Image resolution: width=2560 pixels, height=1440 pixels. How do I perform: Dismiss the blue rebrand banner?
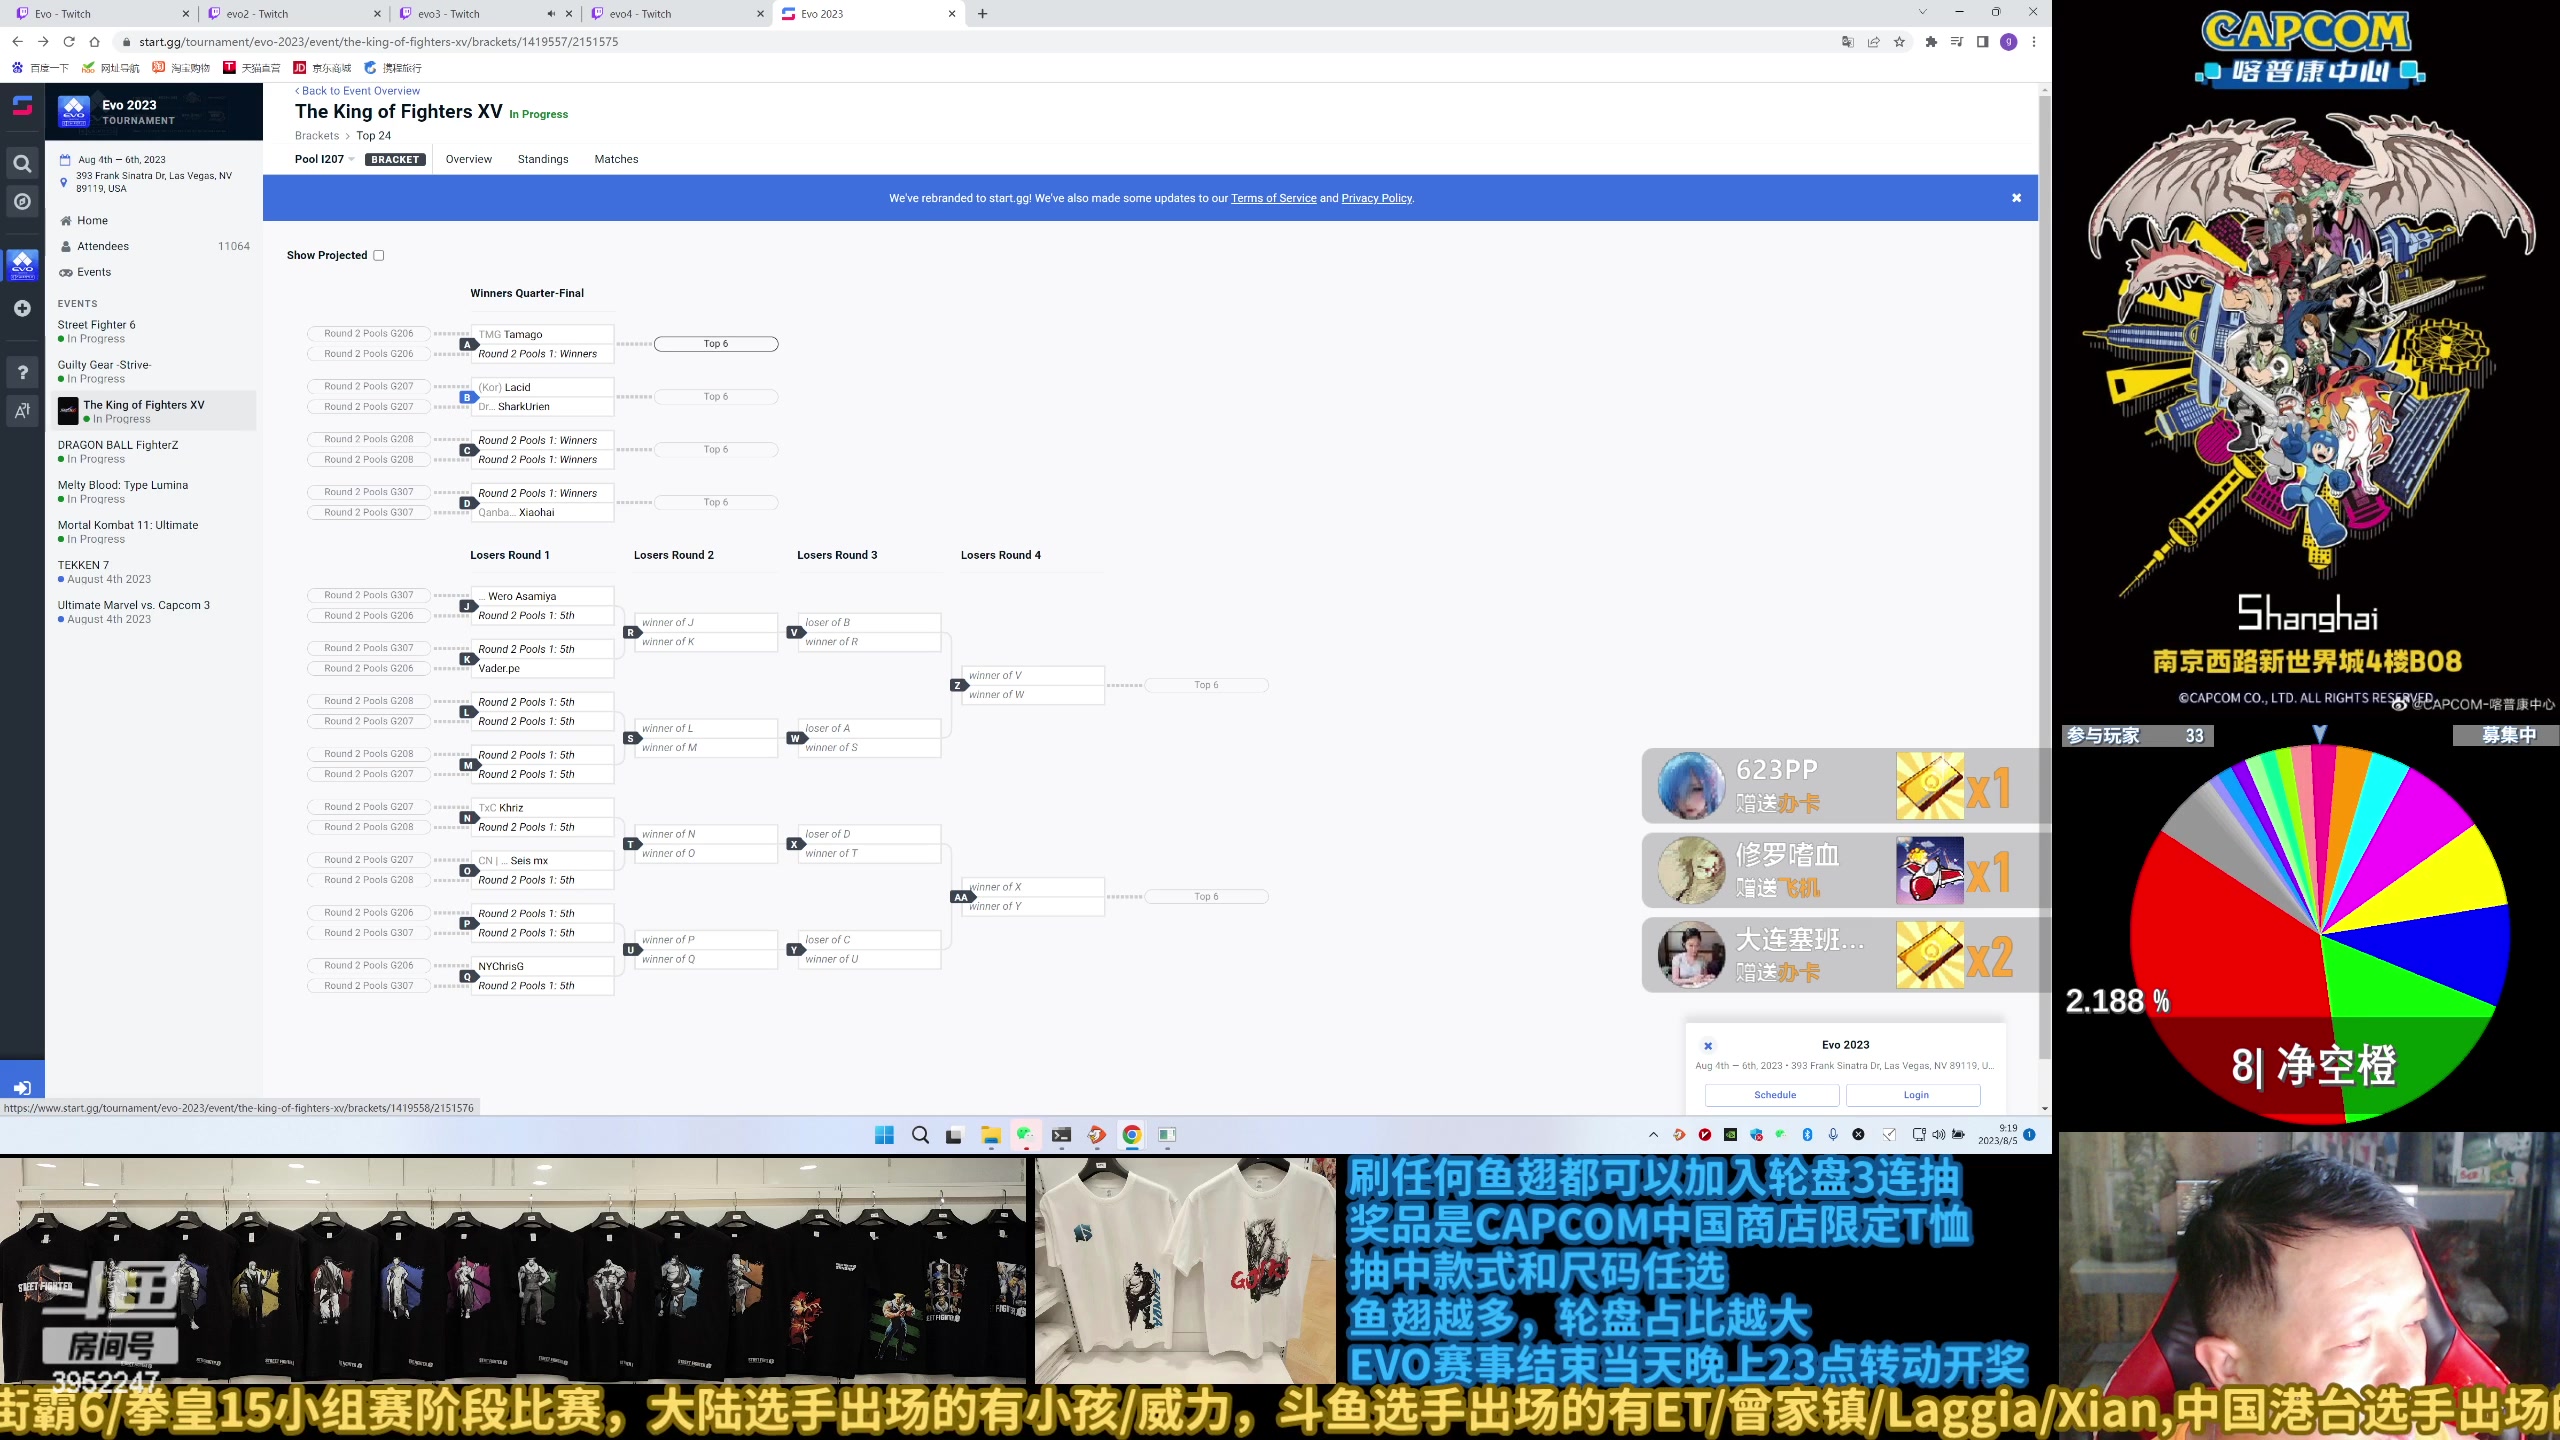point(2017,198)
